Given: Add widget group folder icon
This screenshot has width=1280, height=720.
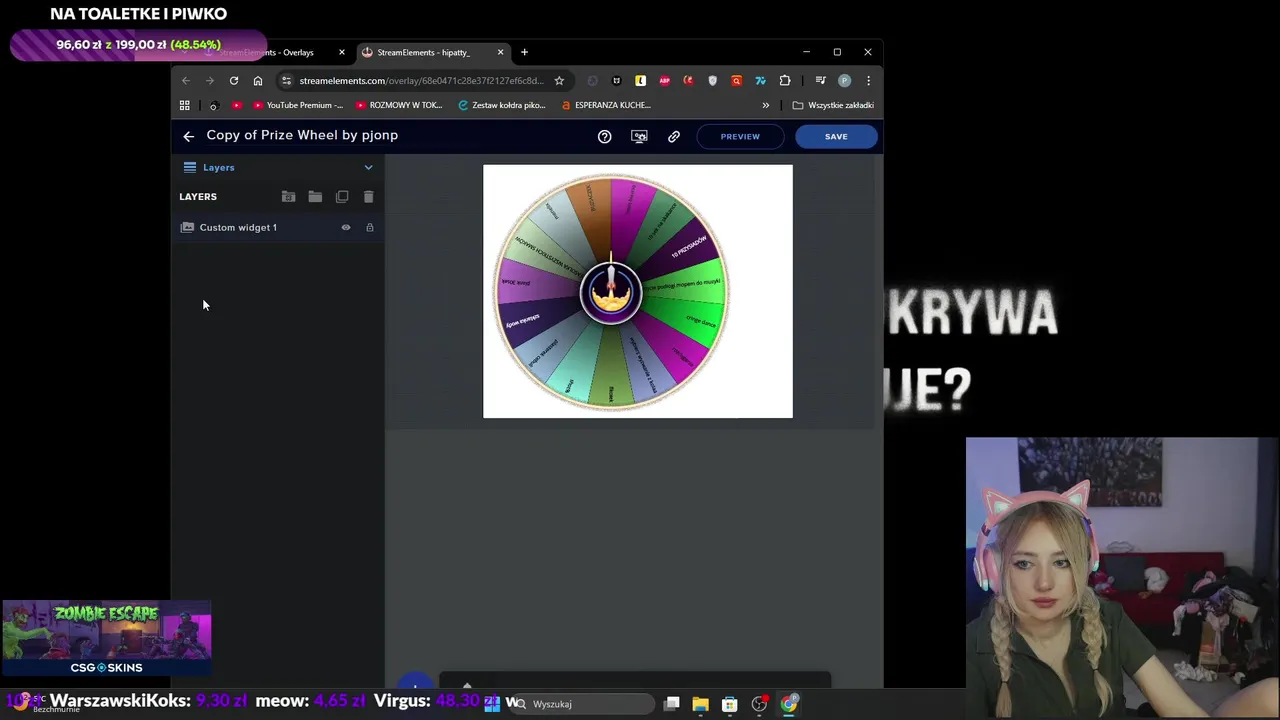Looking at the screenshot, I should click(288, 197).
